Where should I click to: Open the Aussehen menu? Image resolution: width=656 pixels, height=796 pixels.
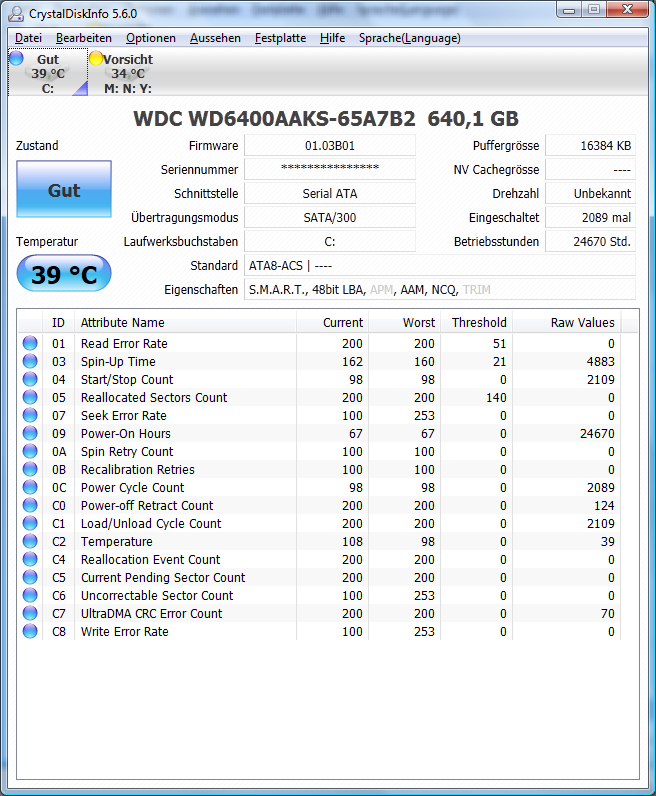pos(215,38)
